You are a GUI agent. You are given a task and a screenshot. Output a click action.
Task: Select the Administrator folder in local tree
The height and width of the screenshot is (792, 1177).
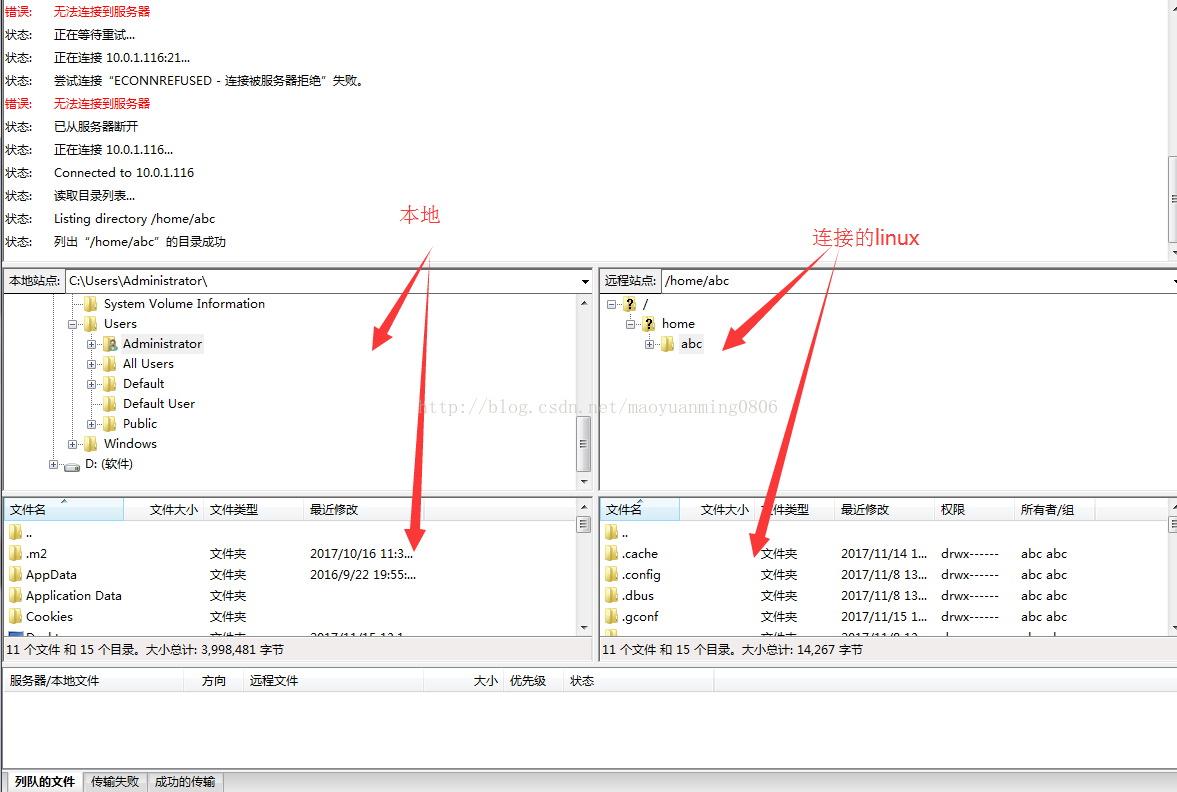pos(162,344)
